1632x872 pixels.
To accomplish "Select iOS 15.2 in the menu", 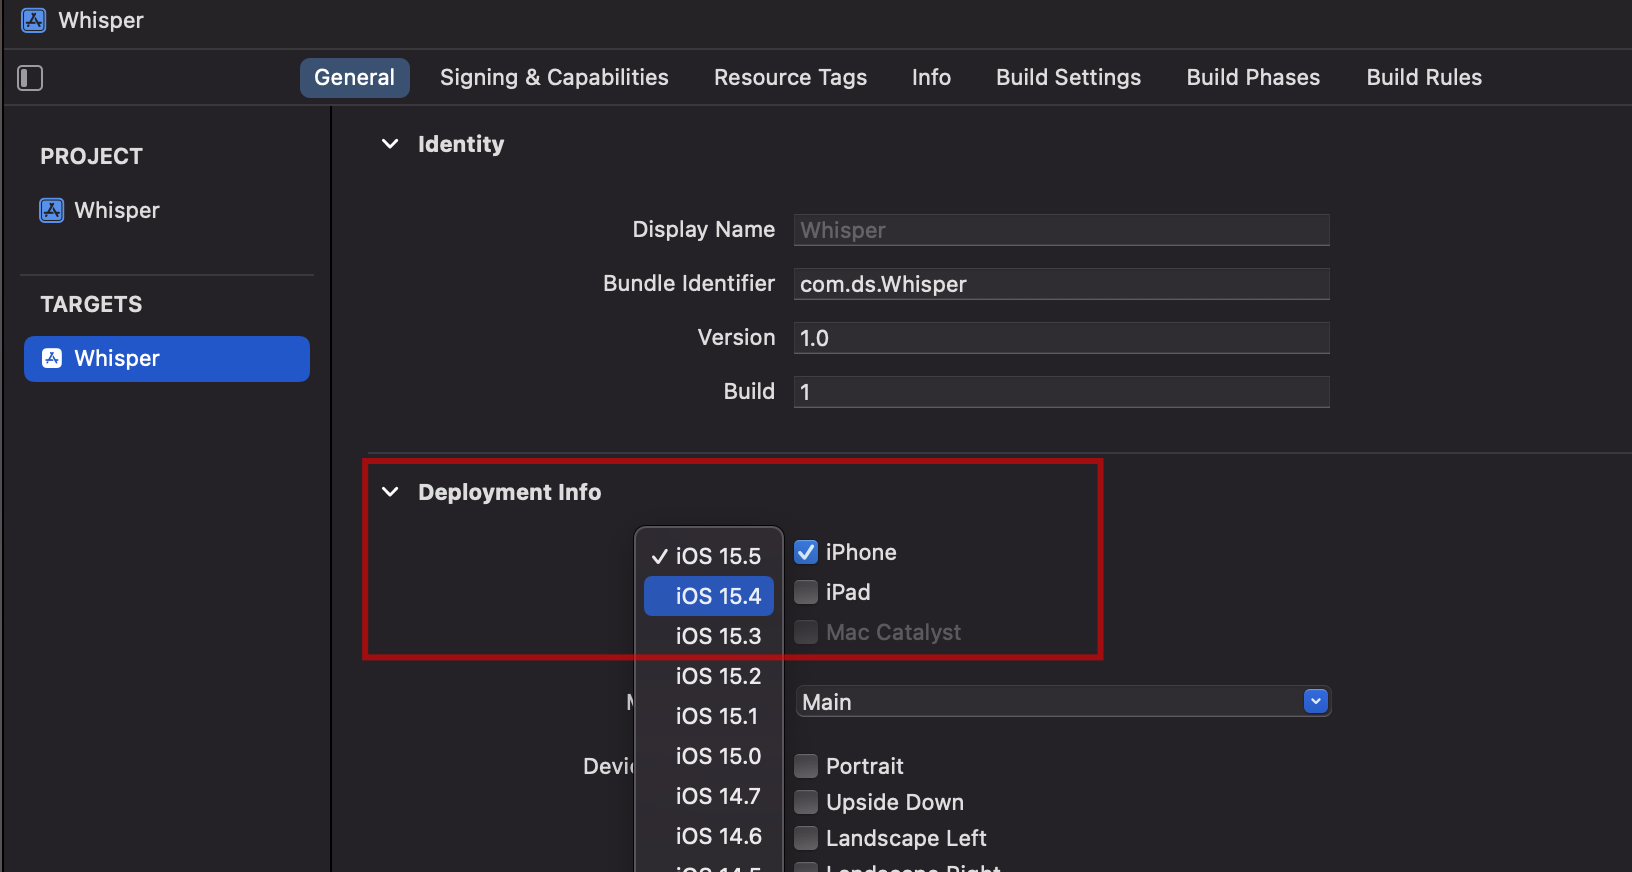I will [709, 676].
